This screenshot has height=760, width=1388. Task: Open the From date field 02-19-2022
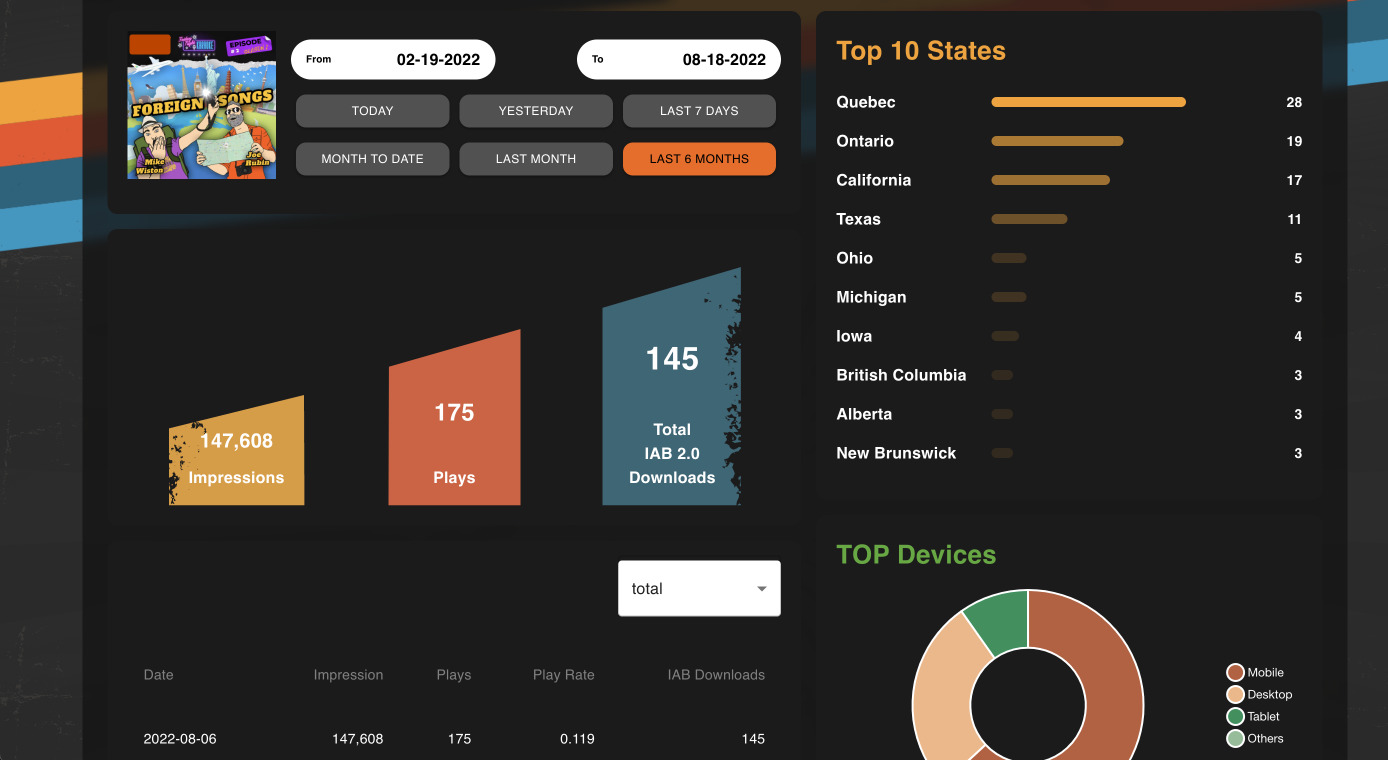(393, 60)
